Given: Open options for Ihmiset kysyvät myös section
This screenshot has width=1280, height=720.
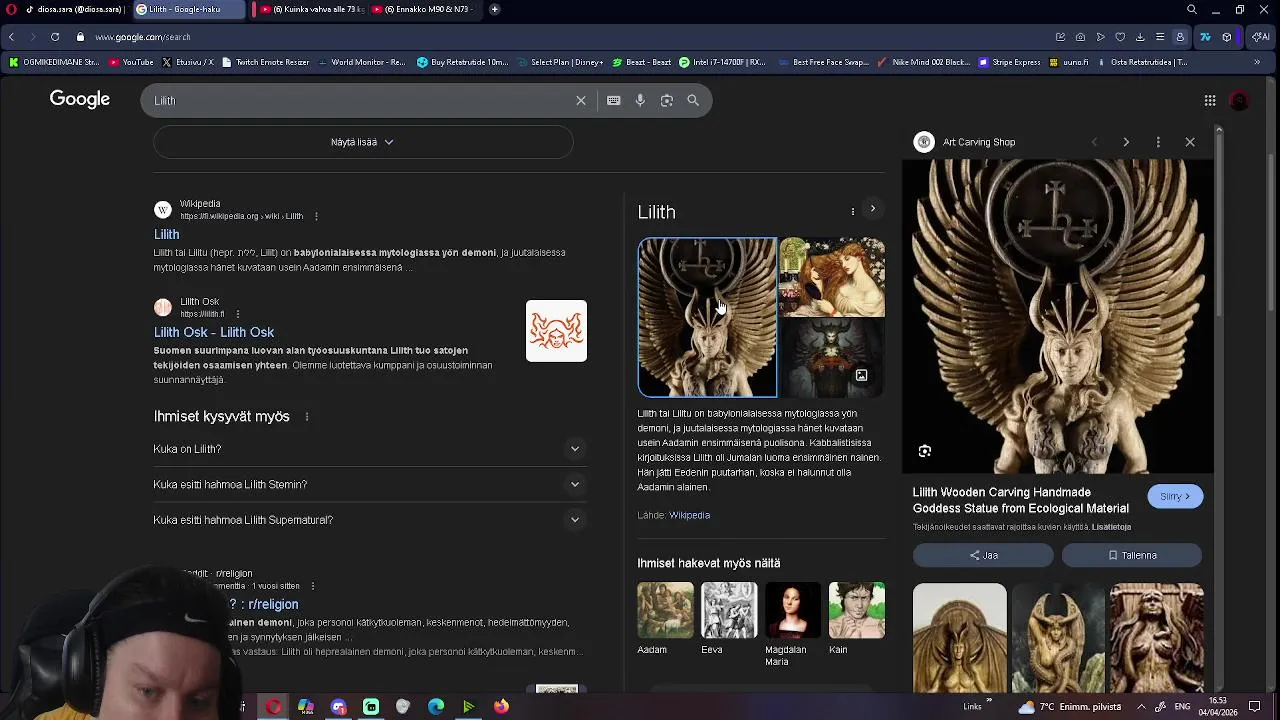Looking at the screenshot, I should (x=307, y=416).
